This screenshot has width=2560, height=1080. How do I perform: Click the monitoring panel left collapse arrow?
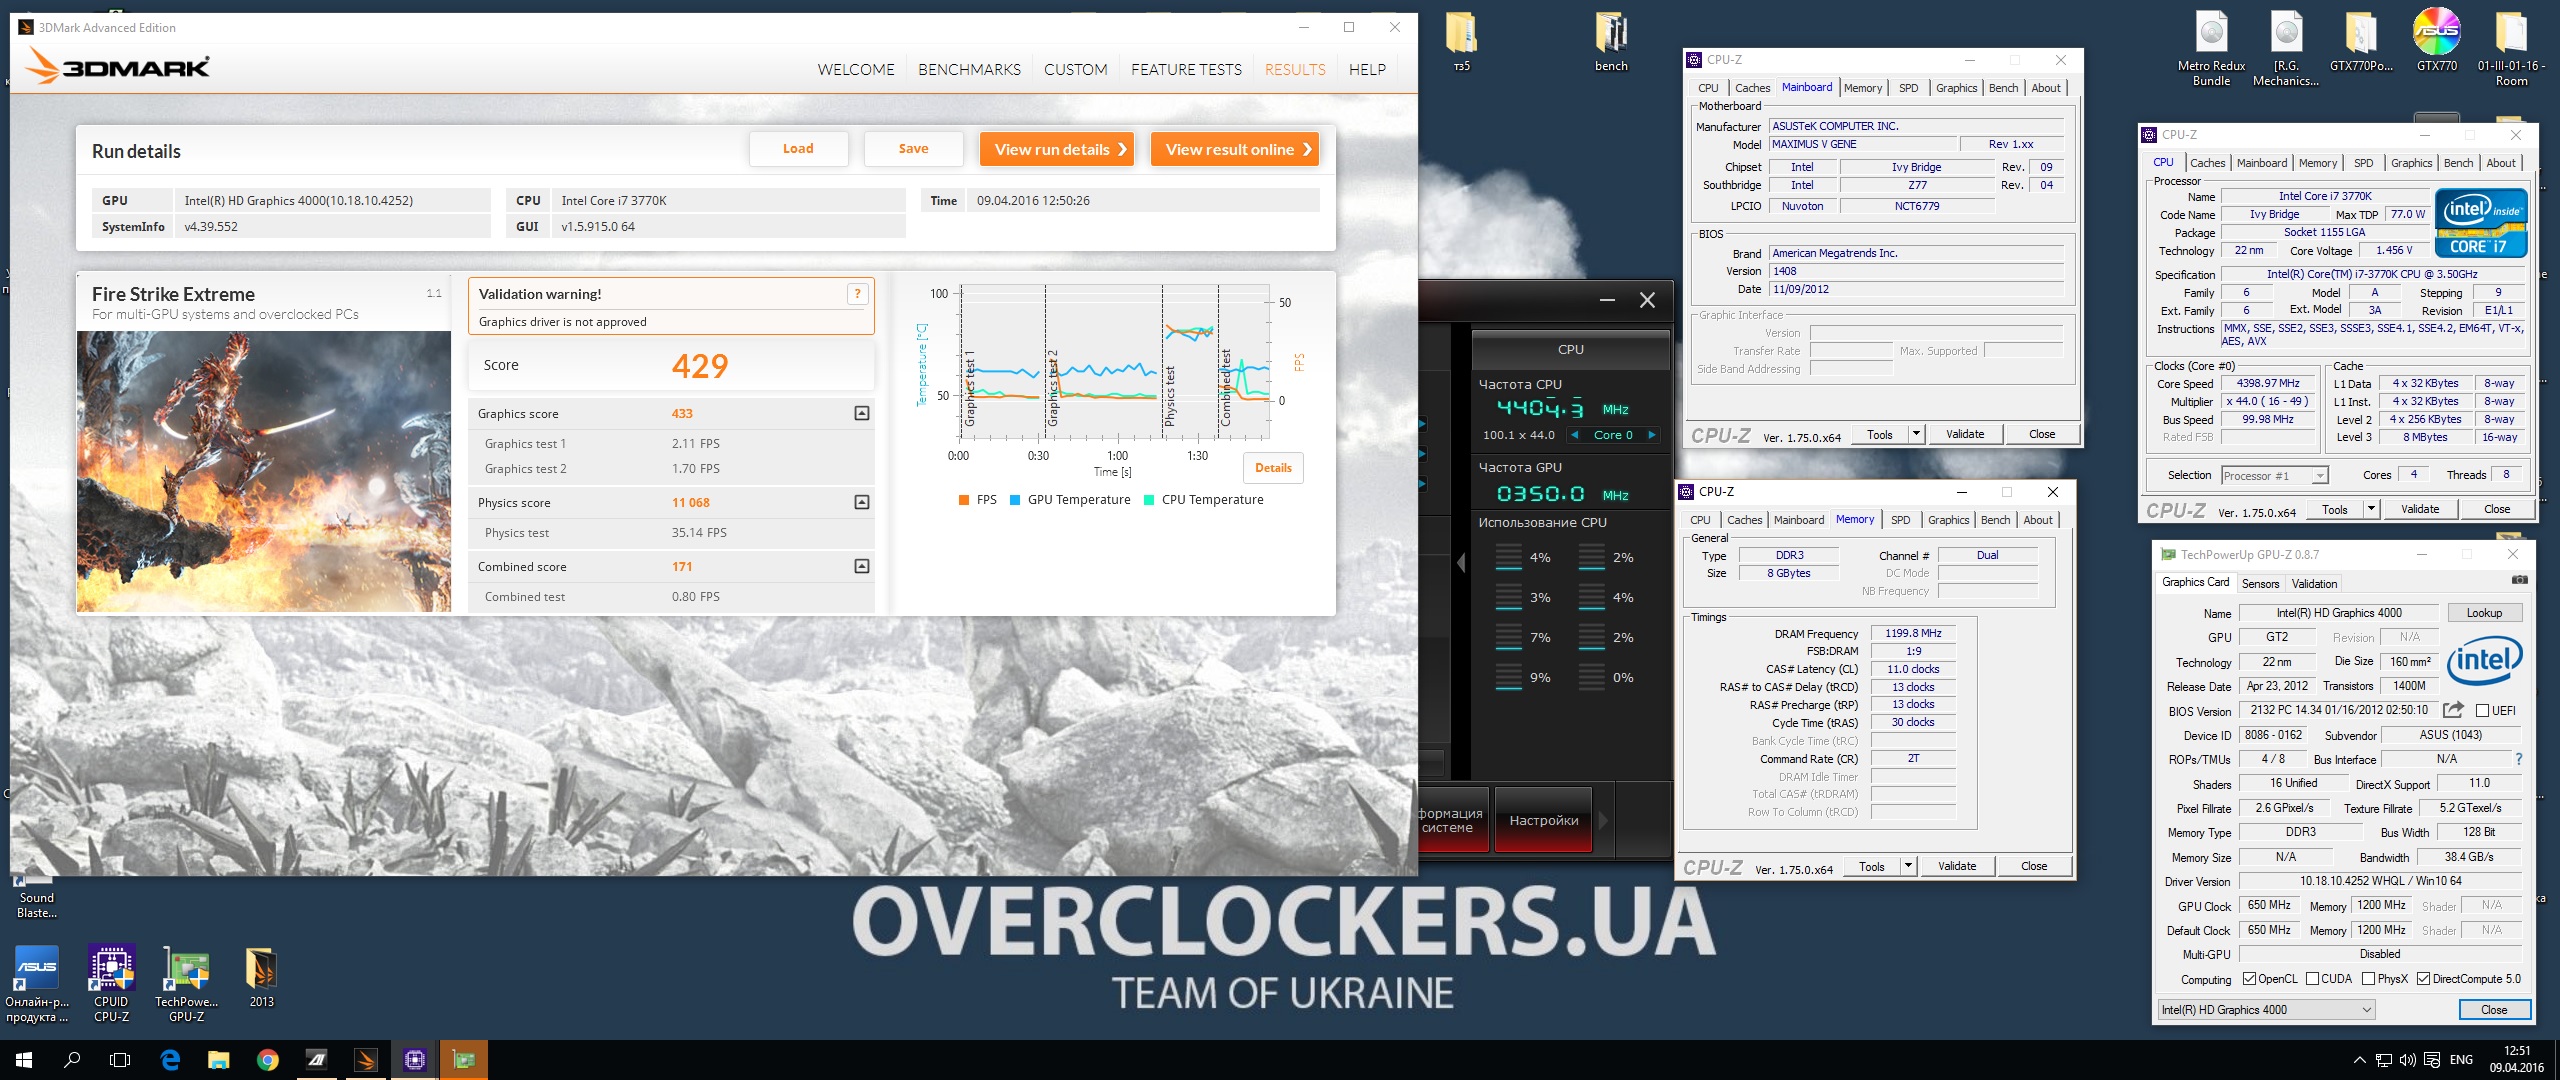1461,563
